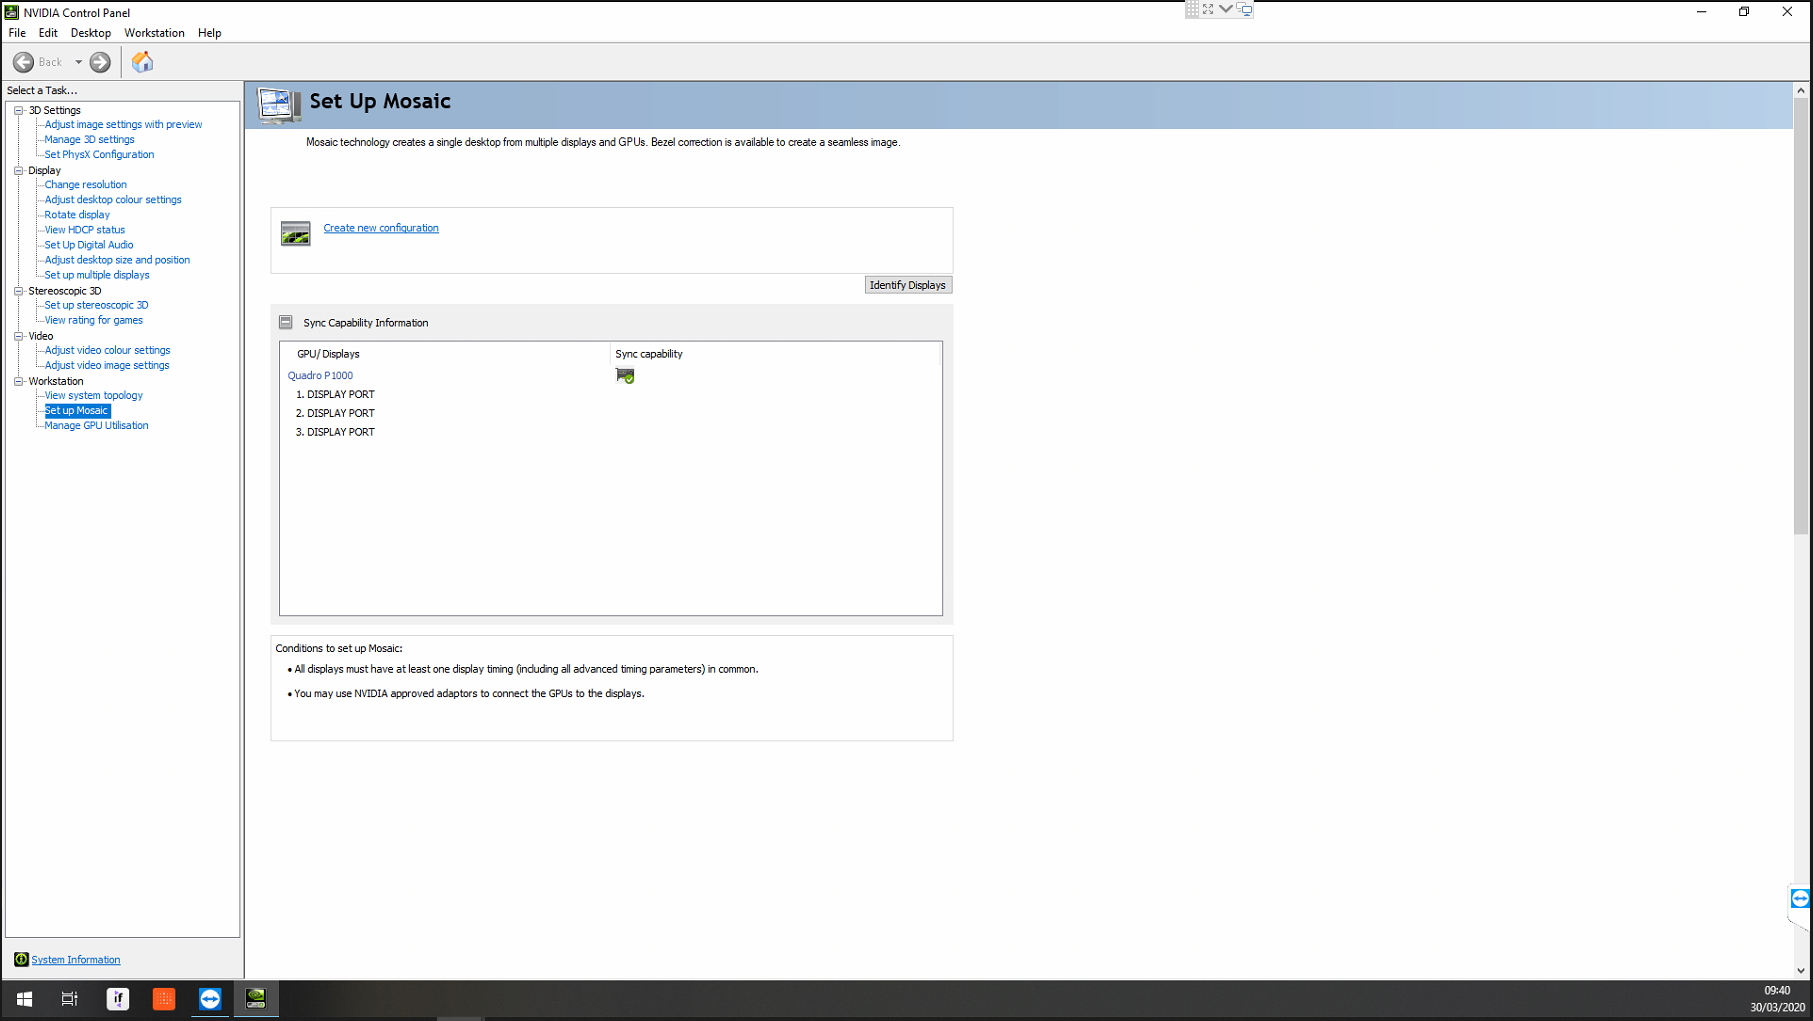Image resolution: width=1813 pixels, height=1021 pixels.
Task: Expand remote session toolbar chevron
Action: pyautogui.click(x=1226, y=9)
